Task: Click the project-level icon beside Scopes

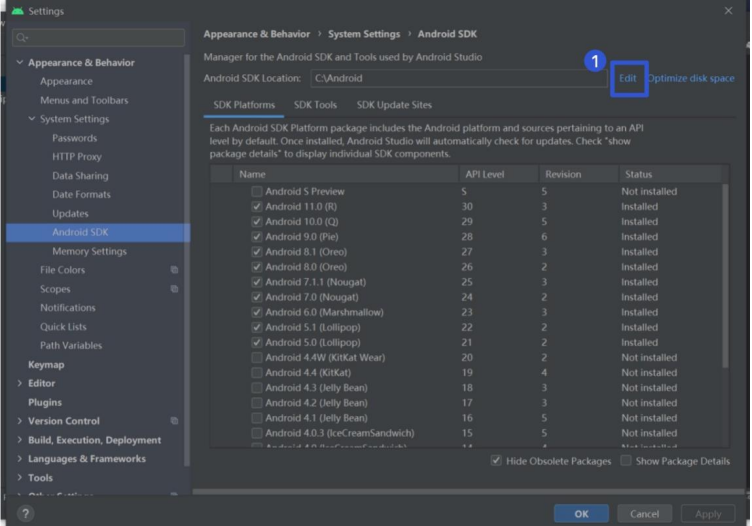Action: 174,289
